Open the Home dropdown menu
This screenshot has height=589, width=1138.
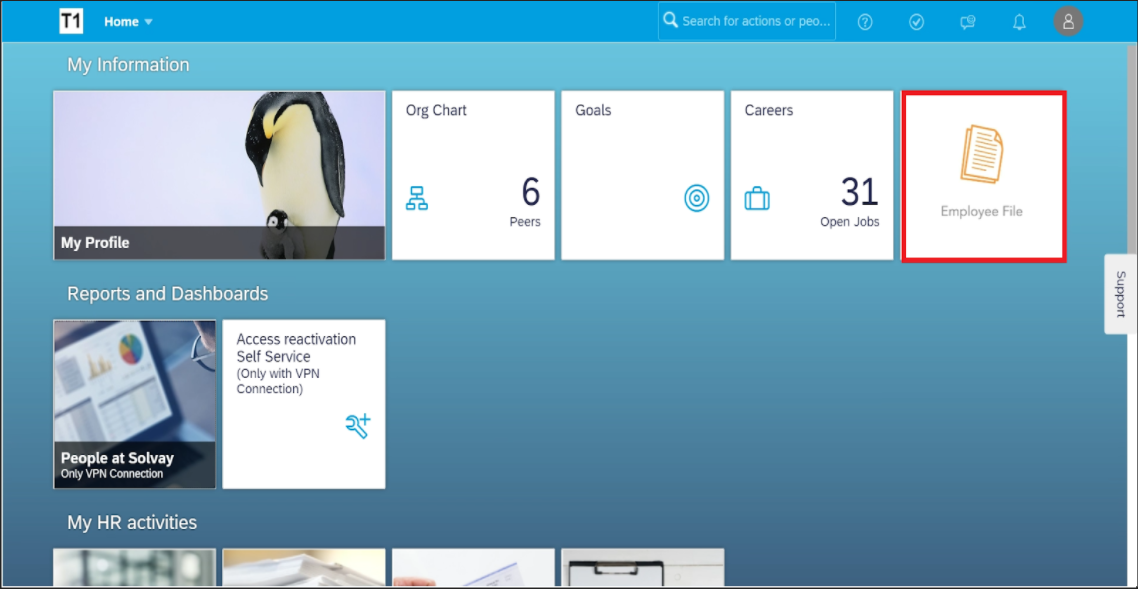(129, 22)
